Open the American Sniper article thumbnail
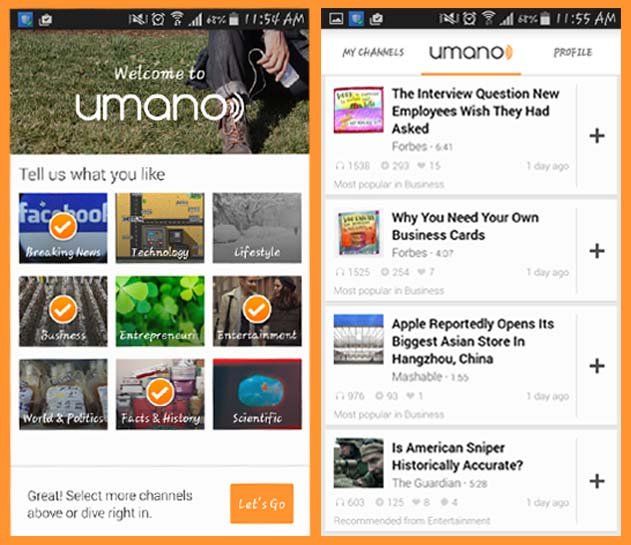Image resolution: width=631 pixels, height=545 pixels. [x=359, y=463]
